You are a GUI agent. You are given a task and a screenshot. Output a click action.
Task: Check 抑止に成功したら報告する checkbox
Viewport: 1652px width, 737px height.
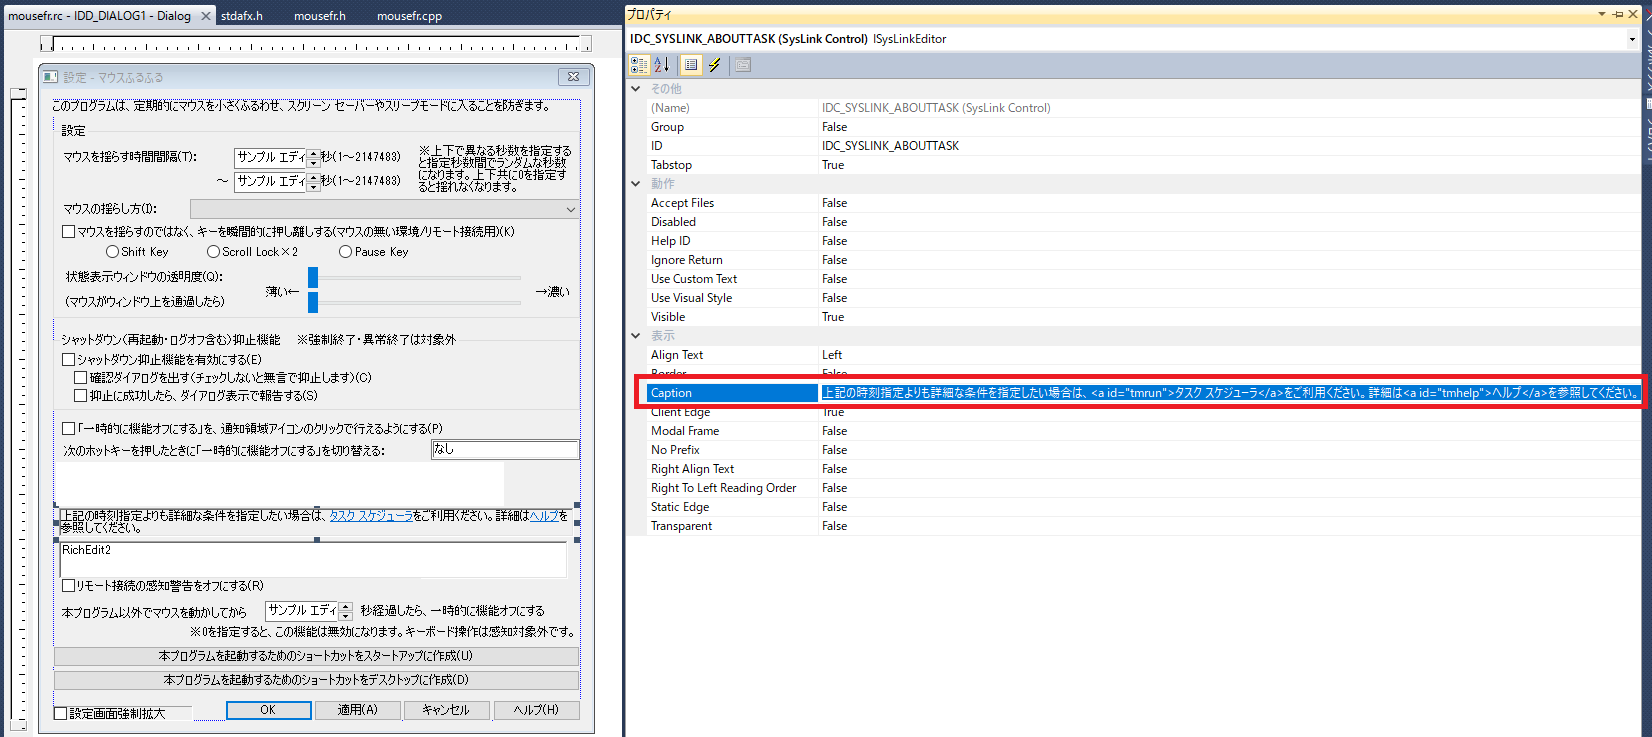[81, 396]
